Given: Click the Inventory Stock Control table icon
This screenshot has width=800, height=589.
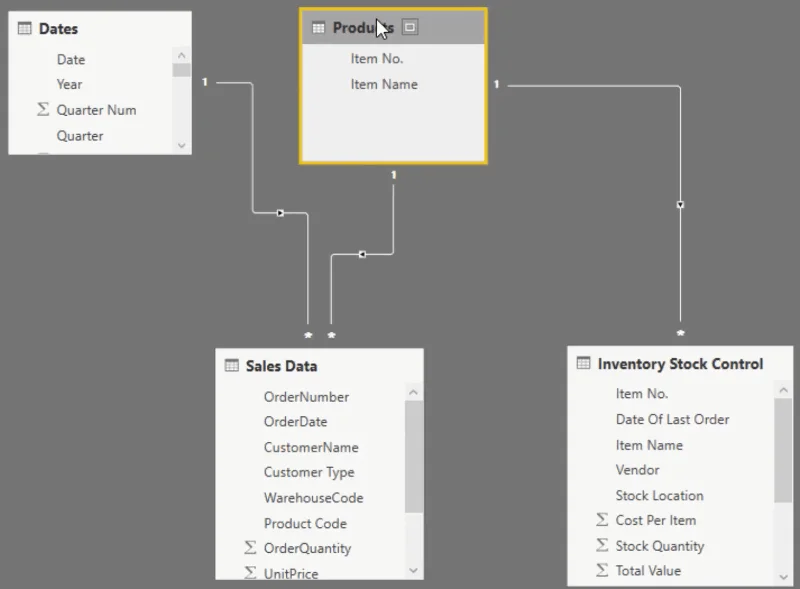Looking at the screenshot, I should tap(583, 363).
